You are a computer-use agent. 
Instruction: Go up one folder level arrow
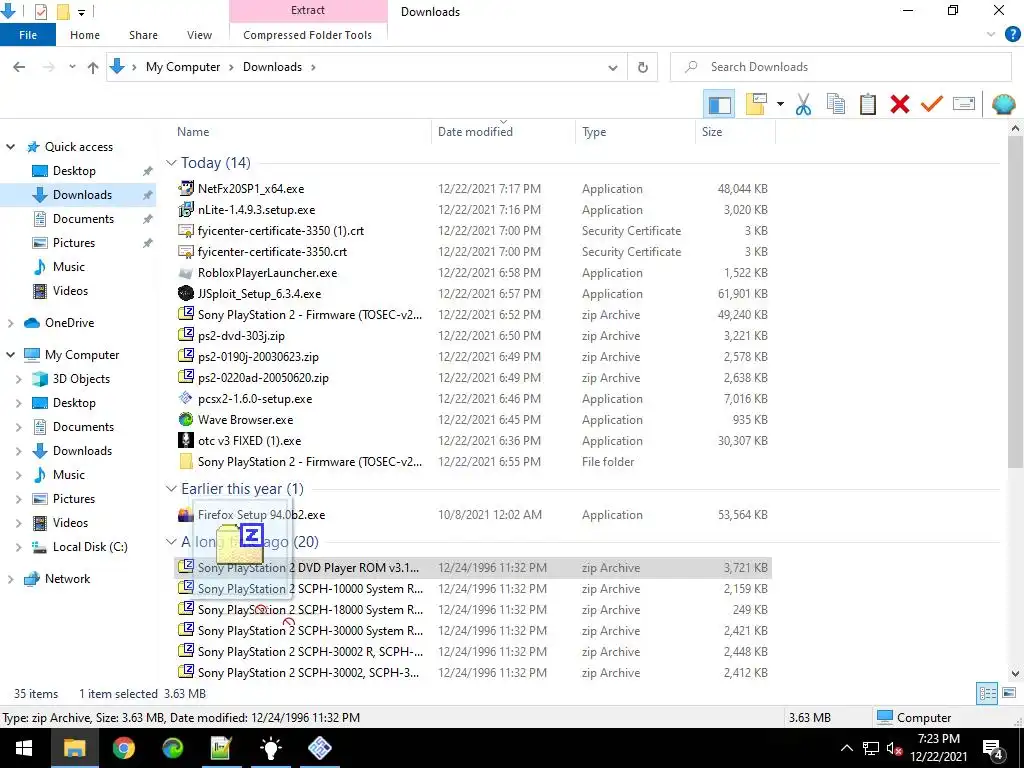click(x=93, y=67)
